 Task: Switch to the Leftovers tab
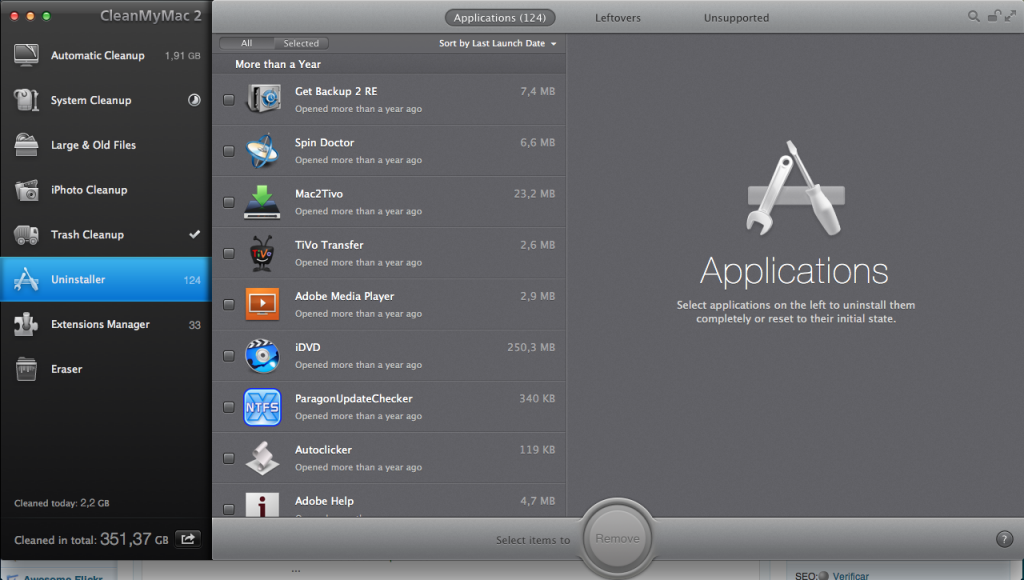pos(618,18)
